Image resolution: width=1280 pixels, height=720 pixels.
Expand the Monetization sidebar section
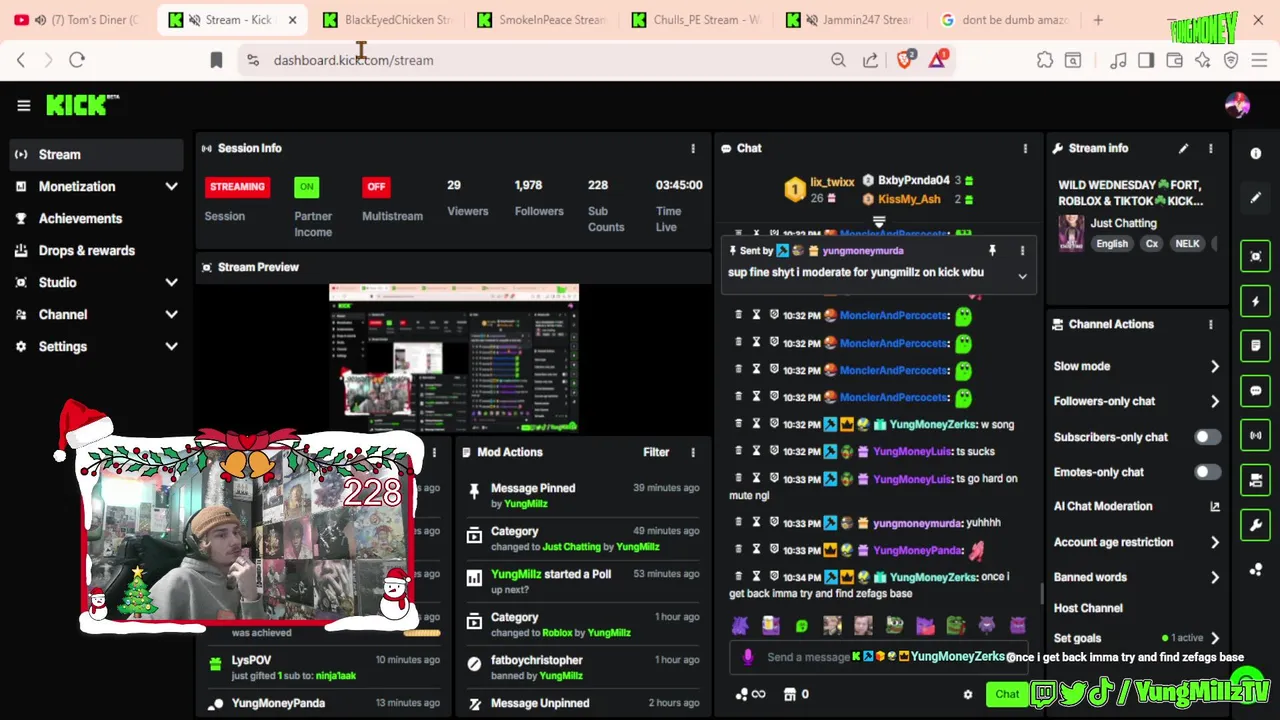[x=171, y=186]
